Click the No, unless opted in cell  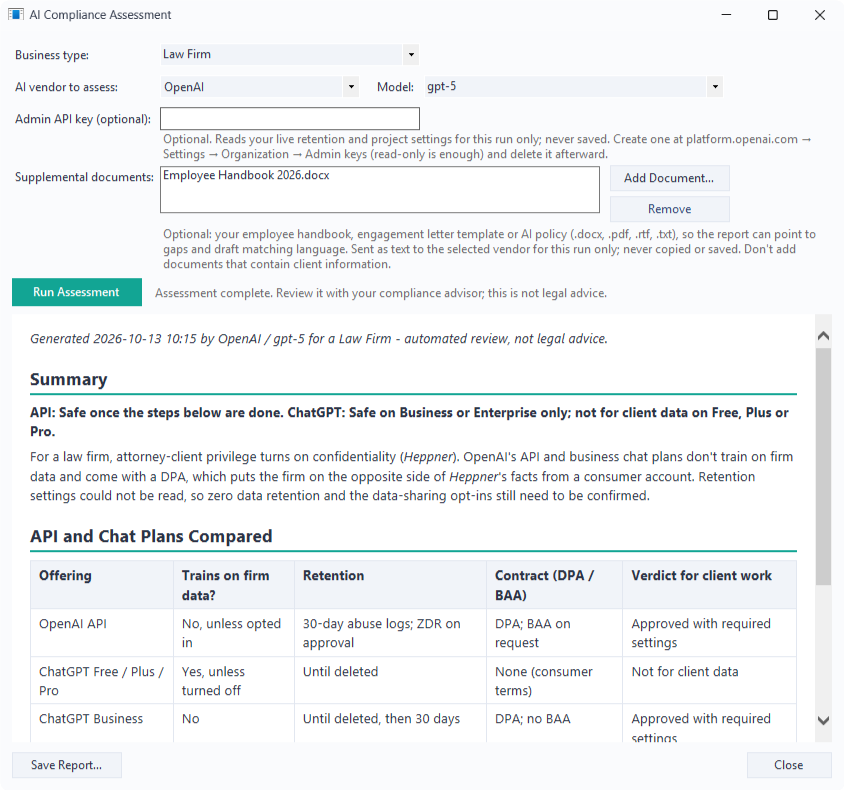coord(234,633)
